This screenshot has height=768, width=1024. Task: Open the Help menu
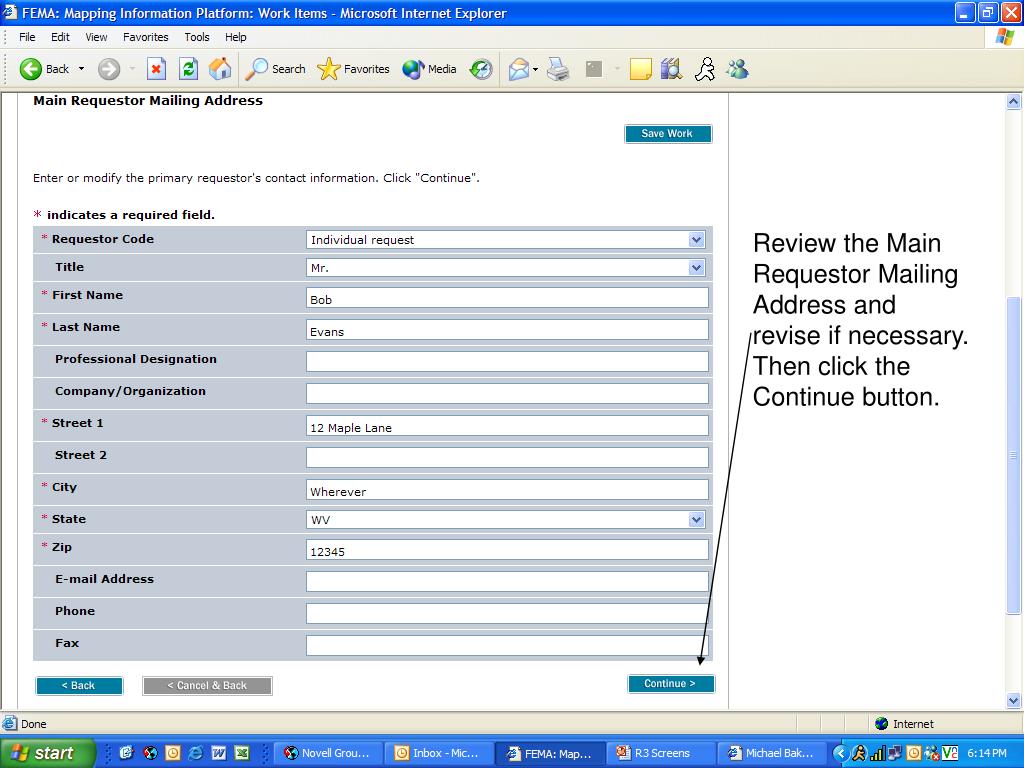coord(236,37)
